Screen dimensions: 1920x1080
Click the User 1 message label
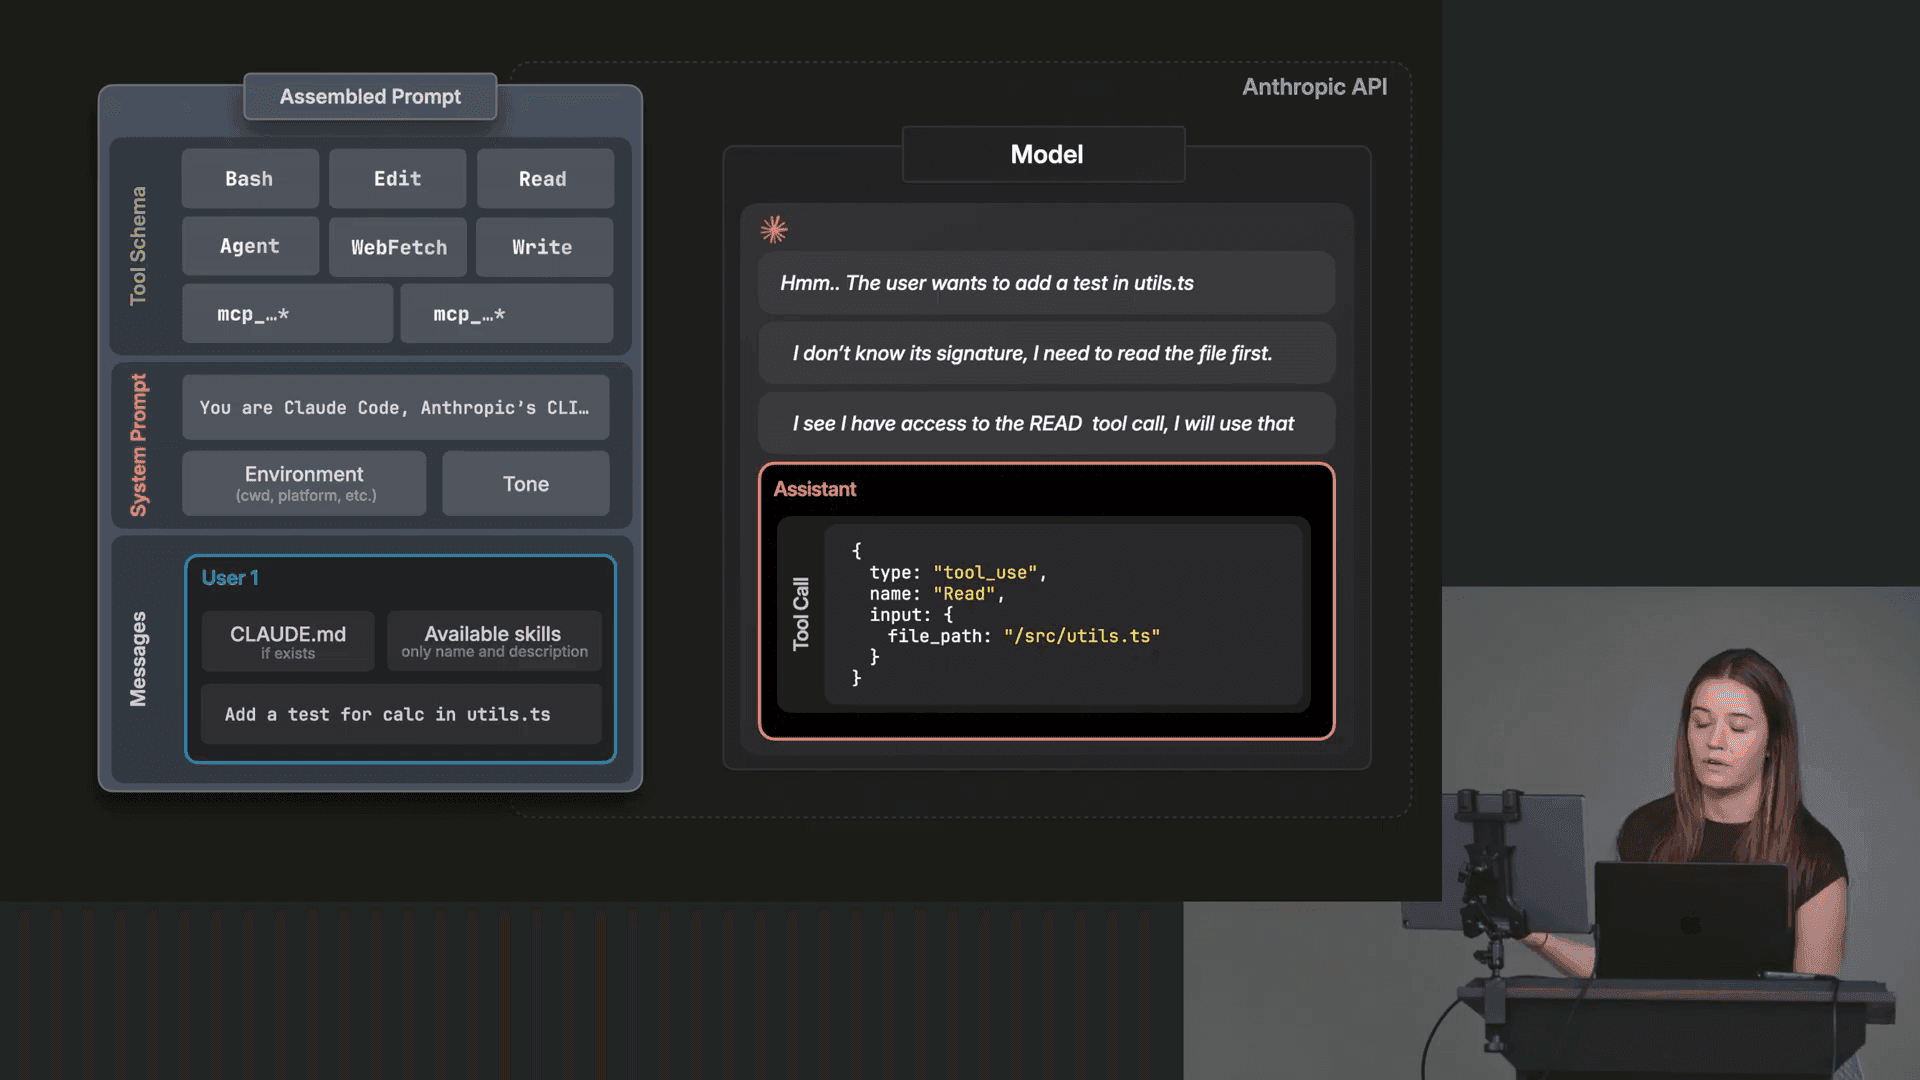click(x=230, y=578)
